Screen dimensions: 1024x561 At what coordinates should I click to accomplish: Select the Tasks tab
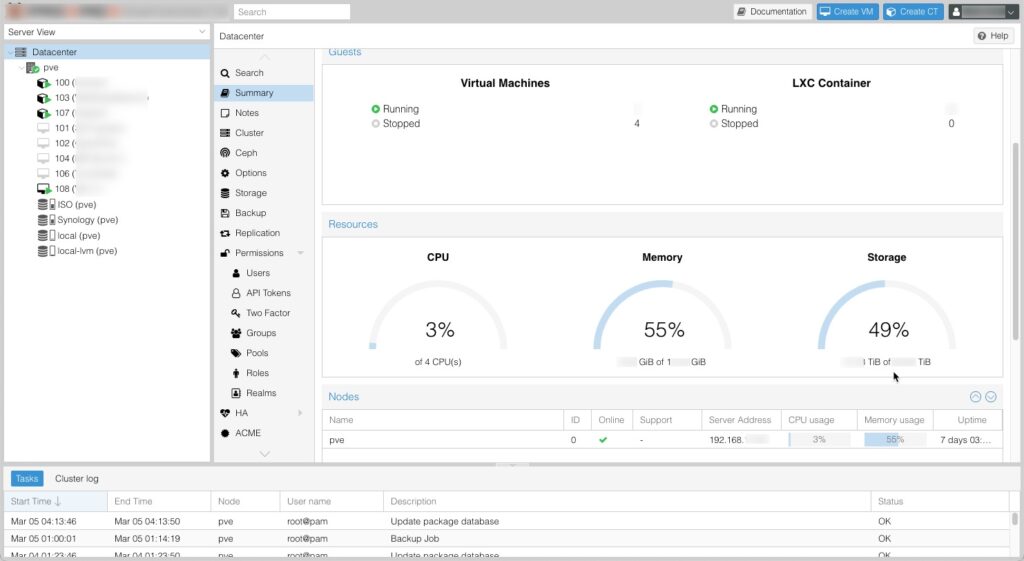coord(27,479)
